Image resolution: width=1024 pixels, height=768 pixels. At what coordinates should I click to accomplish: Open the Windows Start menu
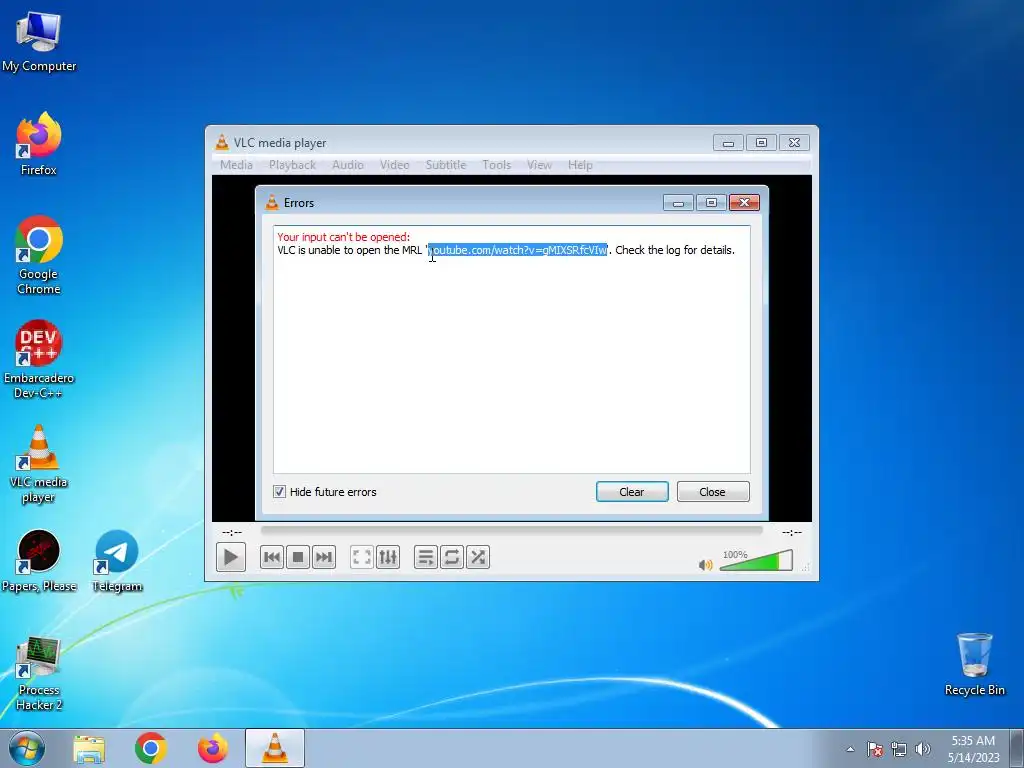click(x=27, y=748)
